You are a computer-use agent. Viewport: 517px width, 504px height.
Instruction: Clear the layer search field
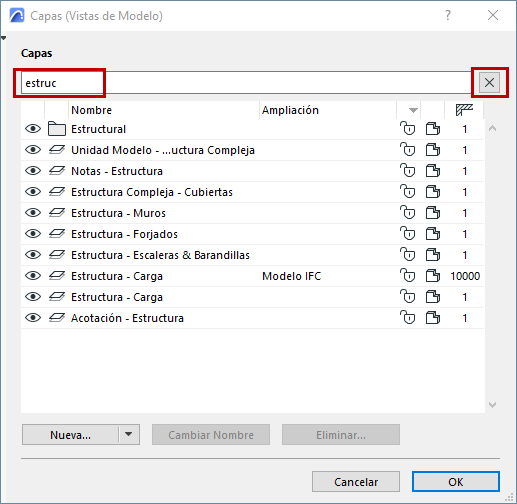[489, 82]
